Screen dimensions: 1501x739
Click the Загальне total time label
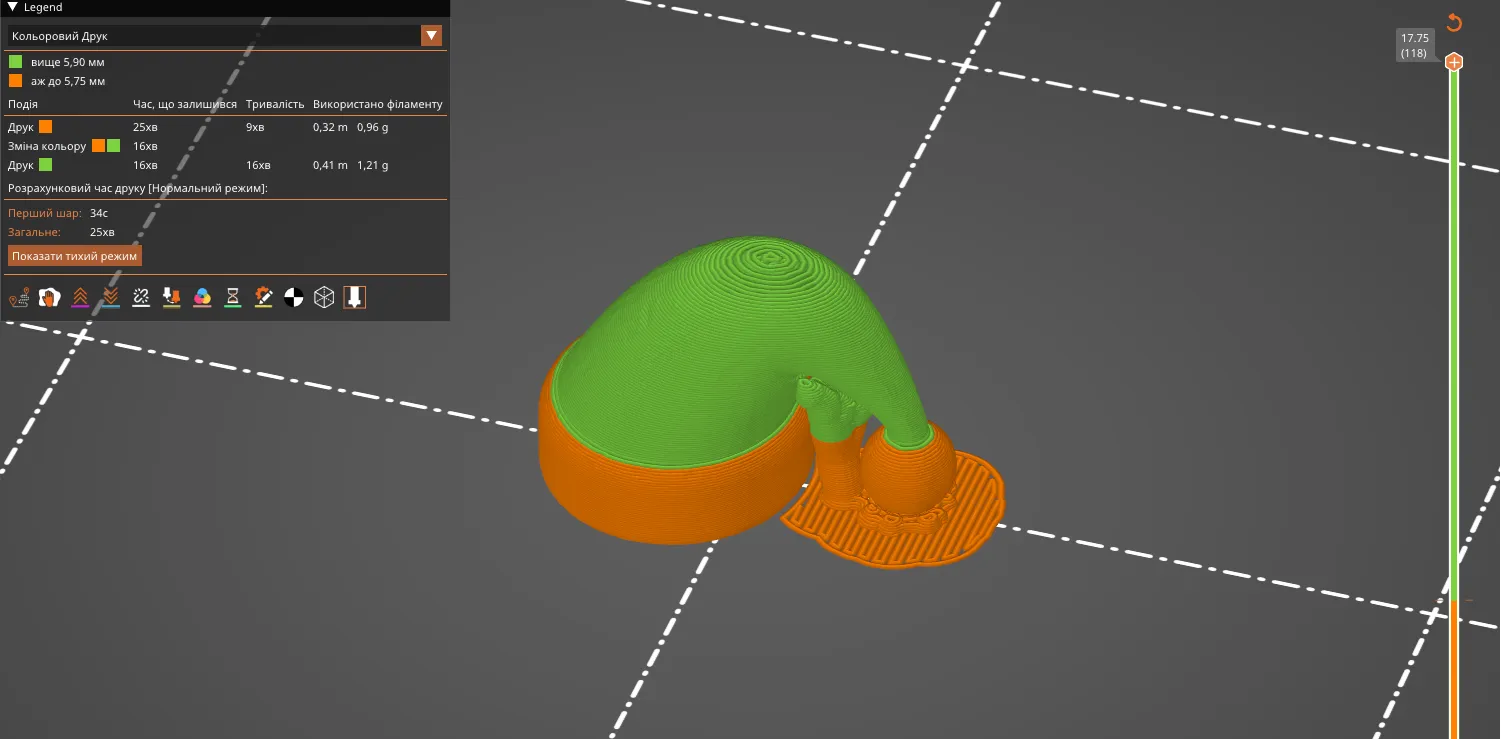(x=35, y=232)
